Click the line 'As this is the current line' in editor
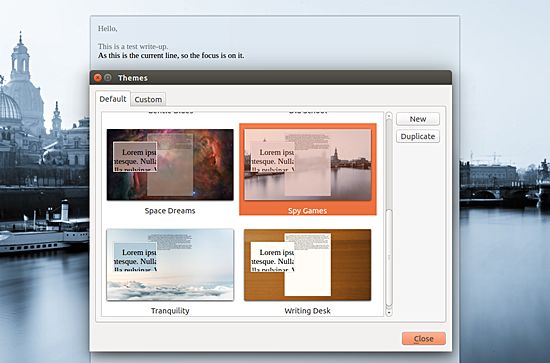This screenshot has height=363, width=550. coord(171,55)
